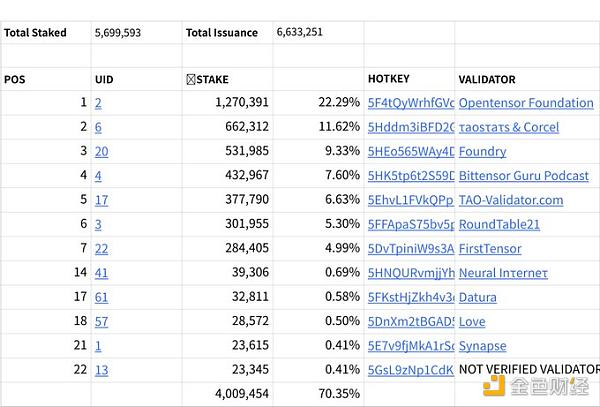Click the Synapse validator link
This screenshot has height=407, width=600.
tap(482, 346)
